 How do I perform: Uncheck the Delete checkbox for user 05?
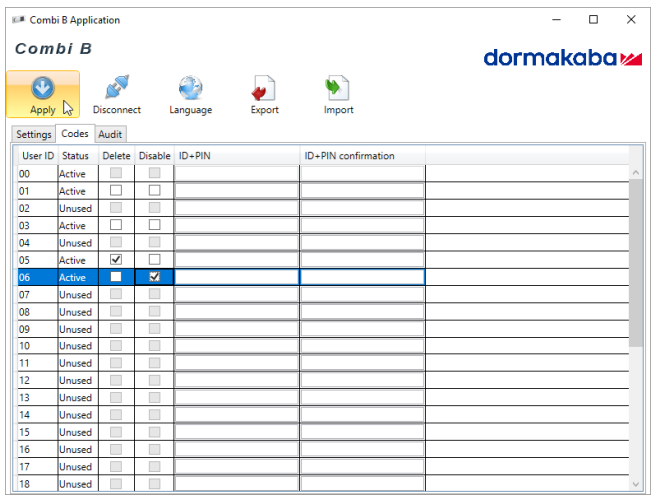pos(116,260)
